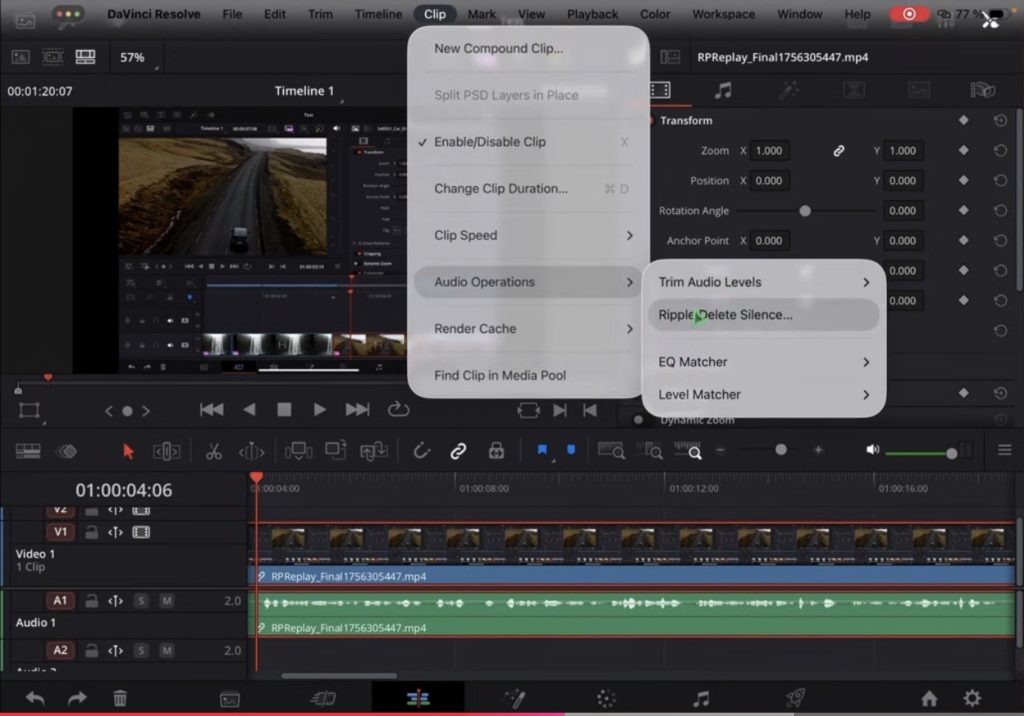Open the Playback menu in menu bar
This screenshot has width=1024, height=716.
click(592, 14)
